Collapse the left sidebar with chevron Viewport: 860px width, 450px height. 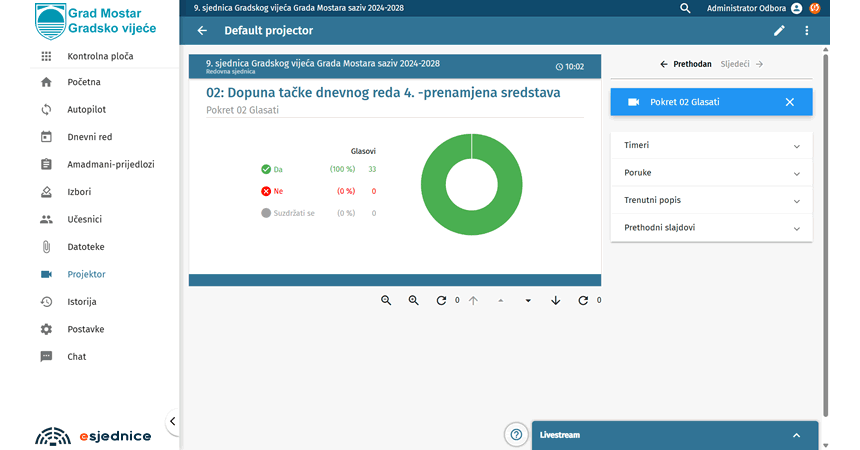coord(172,421)
